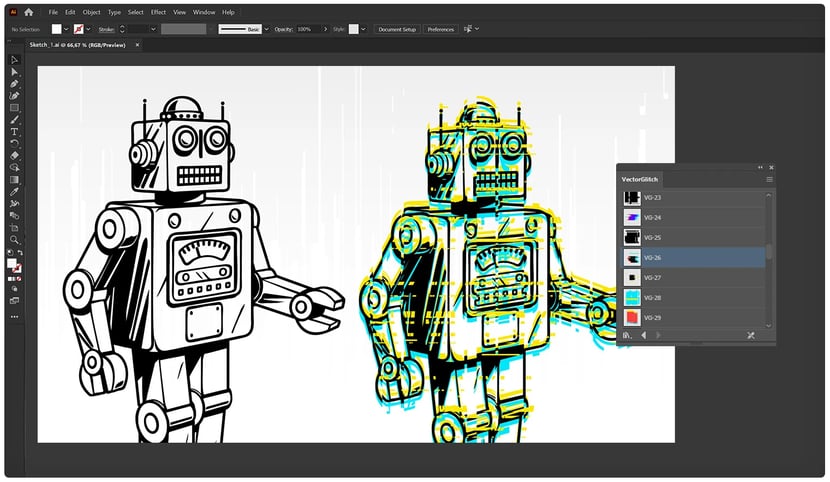The height and width of the screenshot is (482, 830).
Task: Select the Selection tool arrow
Action: 14,60
